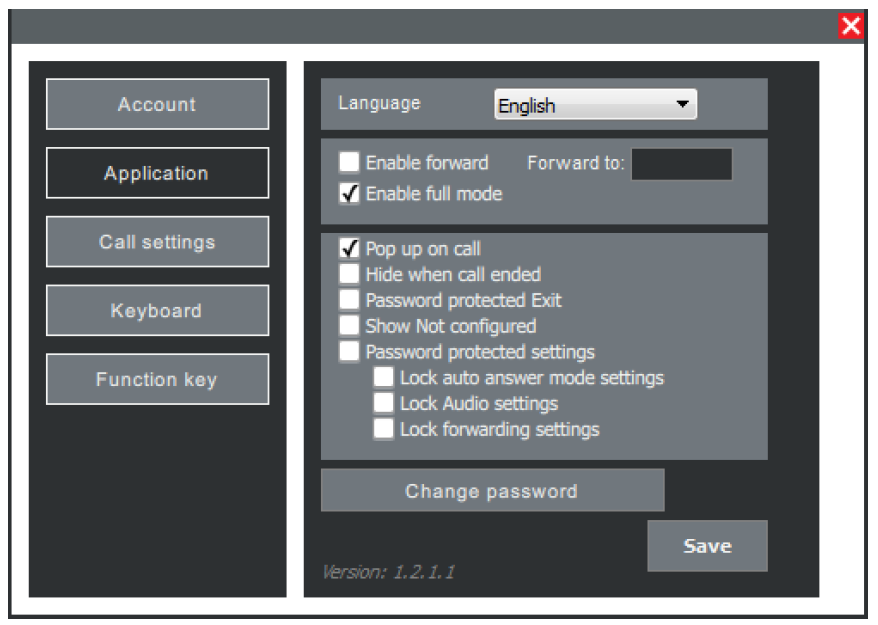
Task: Disable Pop up on call
Action: (349, 248)
